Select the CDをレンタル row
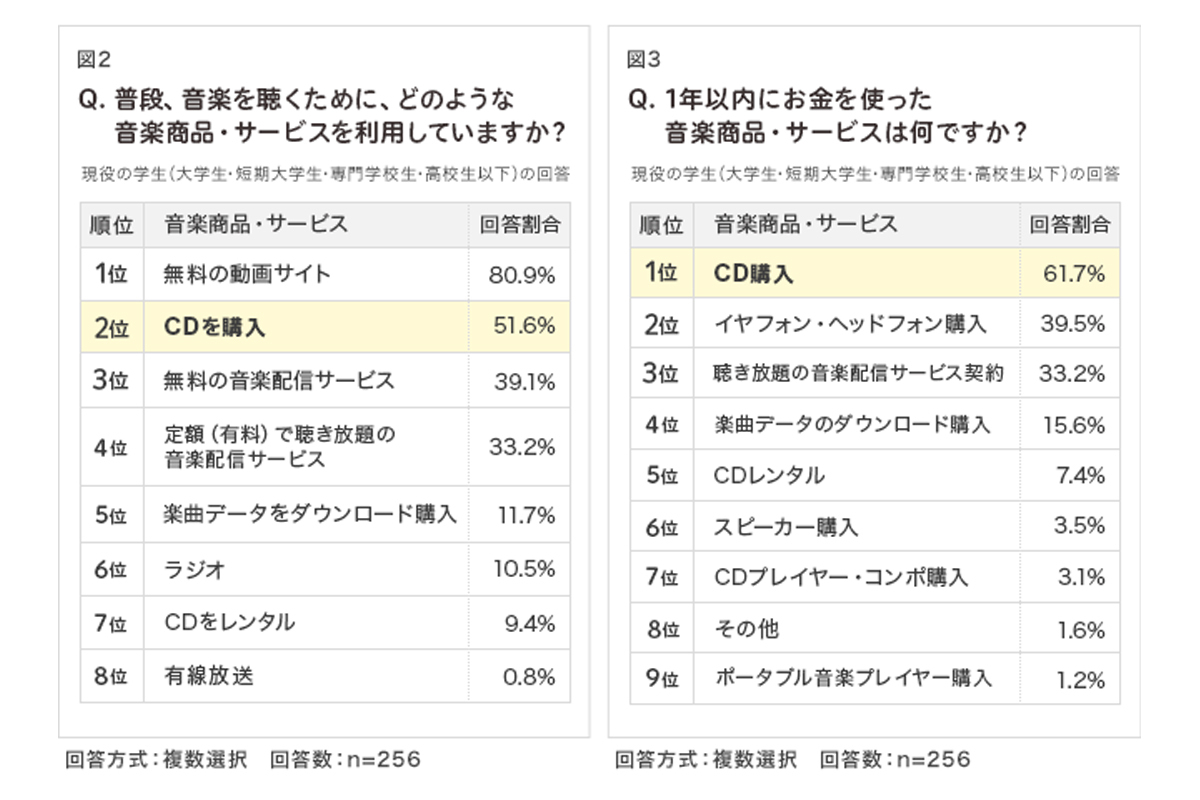Viewport: 1200px width, 800px height. coord(325,623)
